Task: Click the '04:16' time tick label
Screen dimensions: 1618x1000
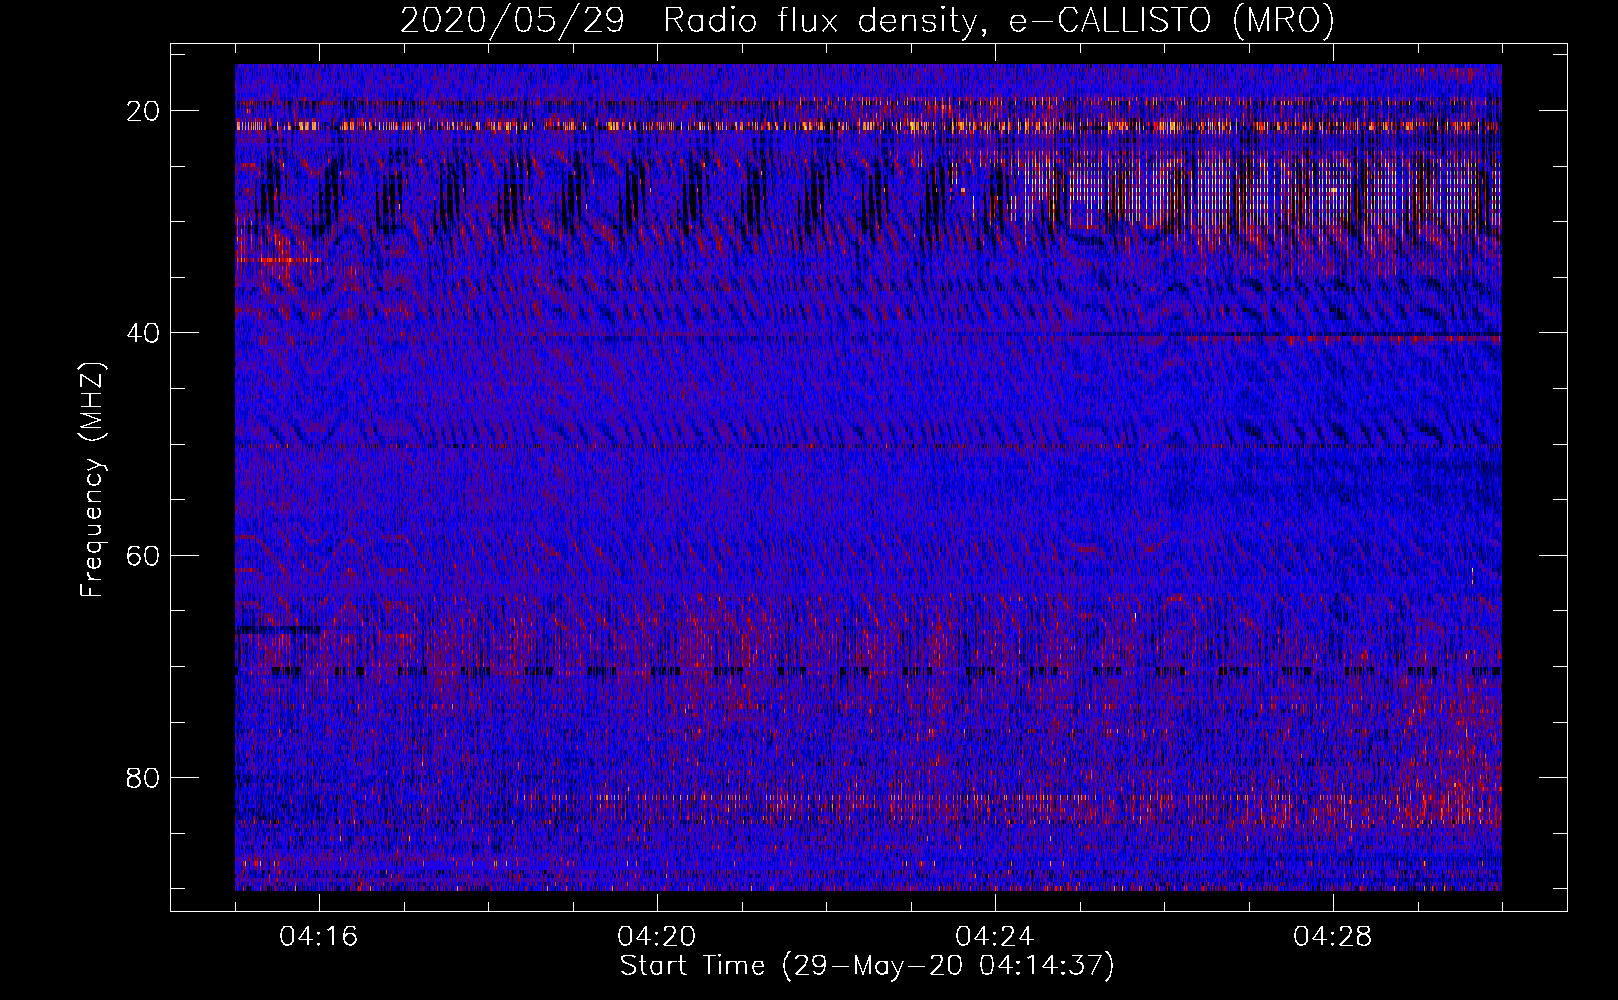Action: (x=319, y=936)
